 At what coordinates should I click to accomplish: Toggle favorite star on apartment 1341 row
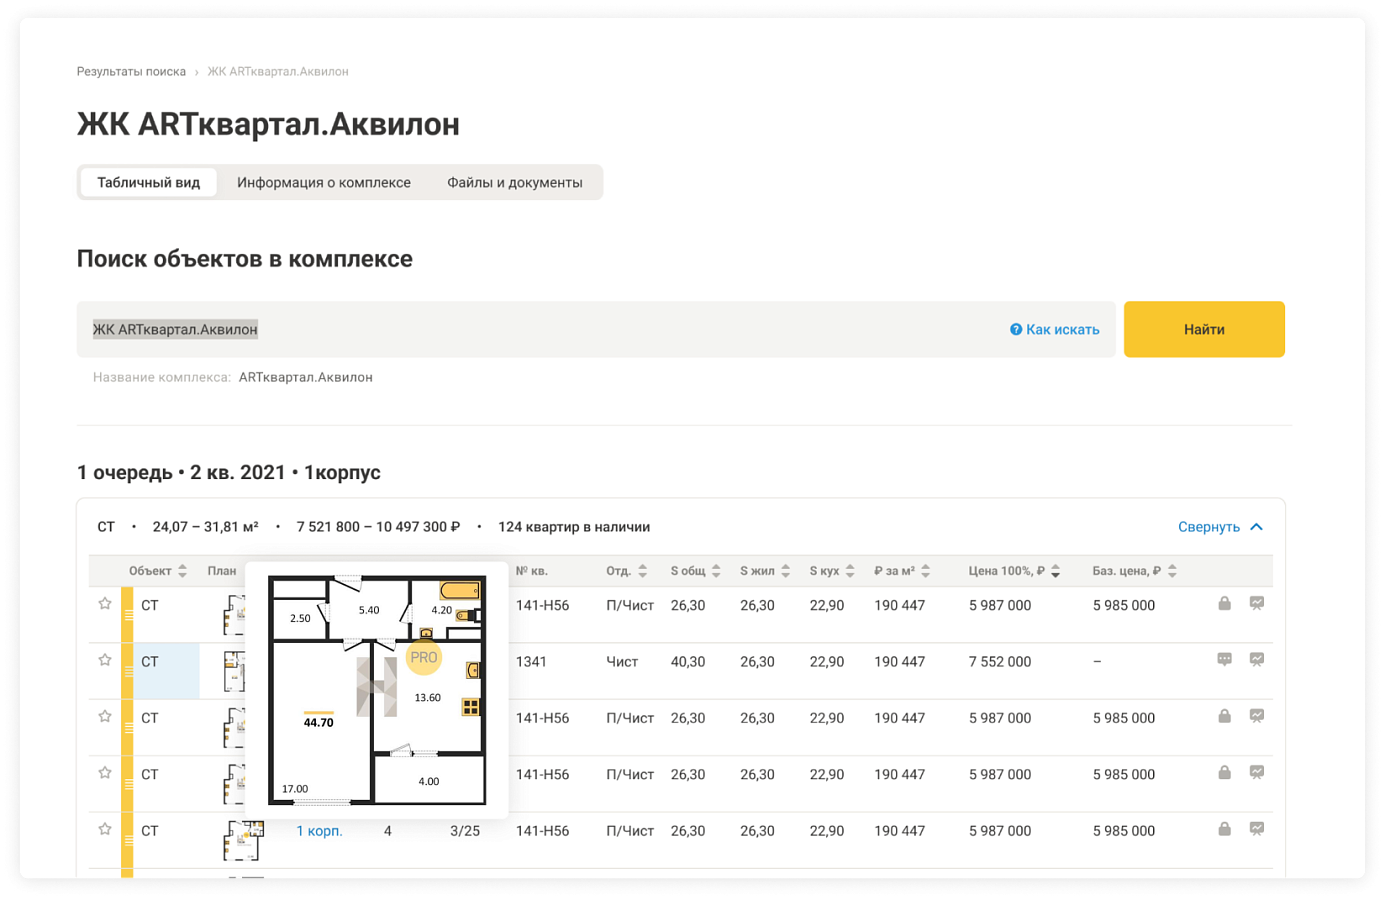pyautogui.click(x=105, y=661)
